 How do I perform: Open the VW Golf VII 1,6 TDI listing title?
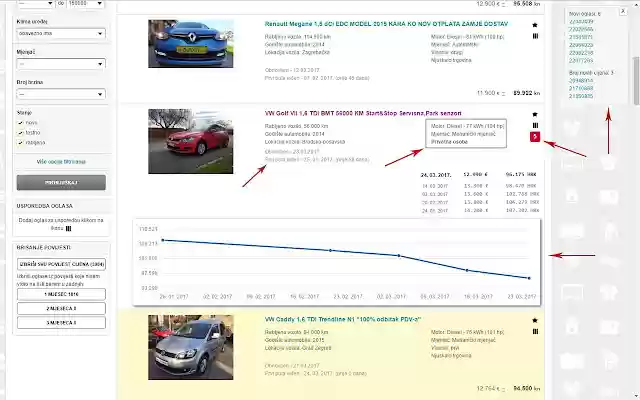pos(363,113)
